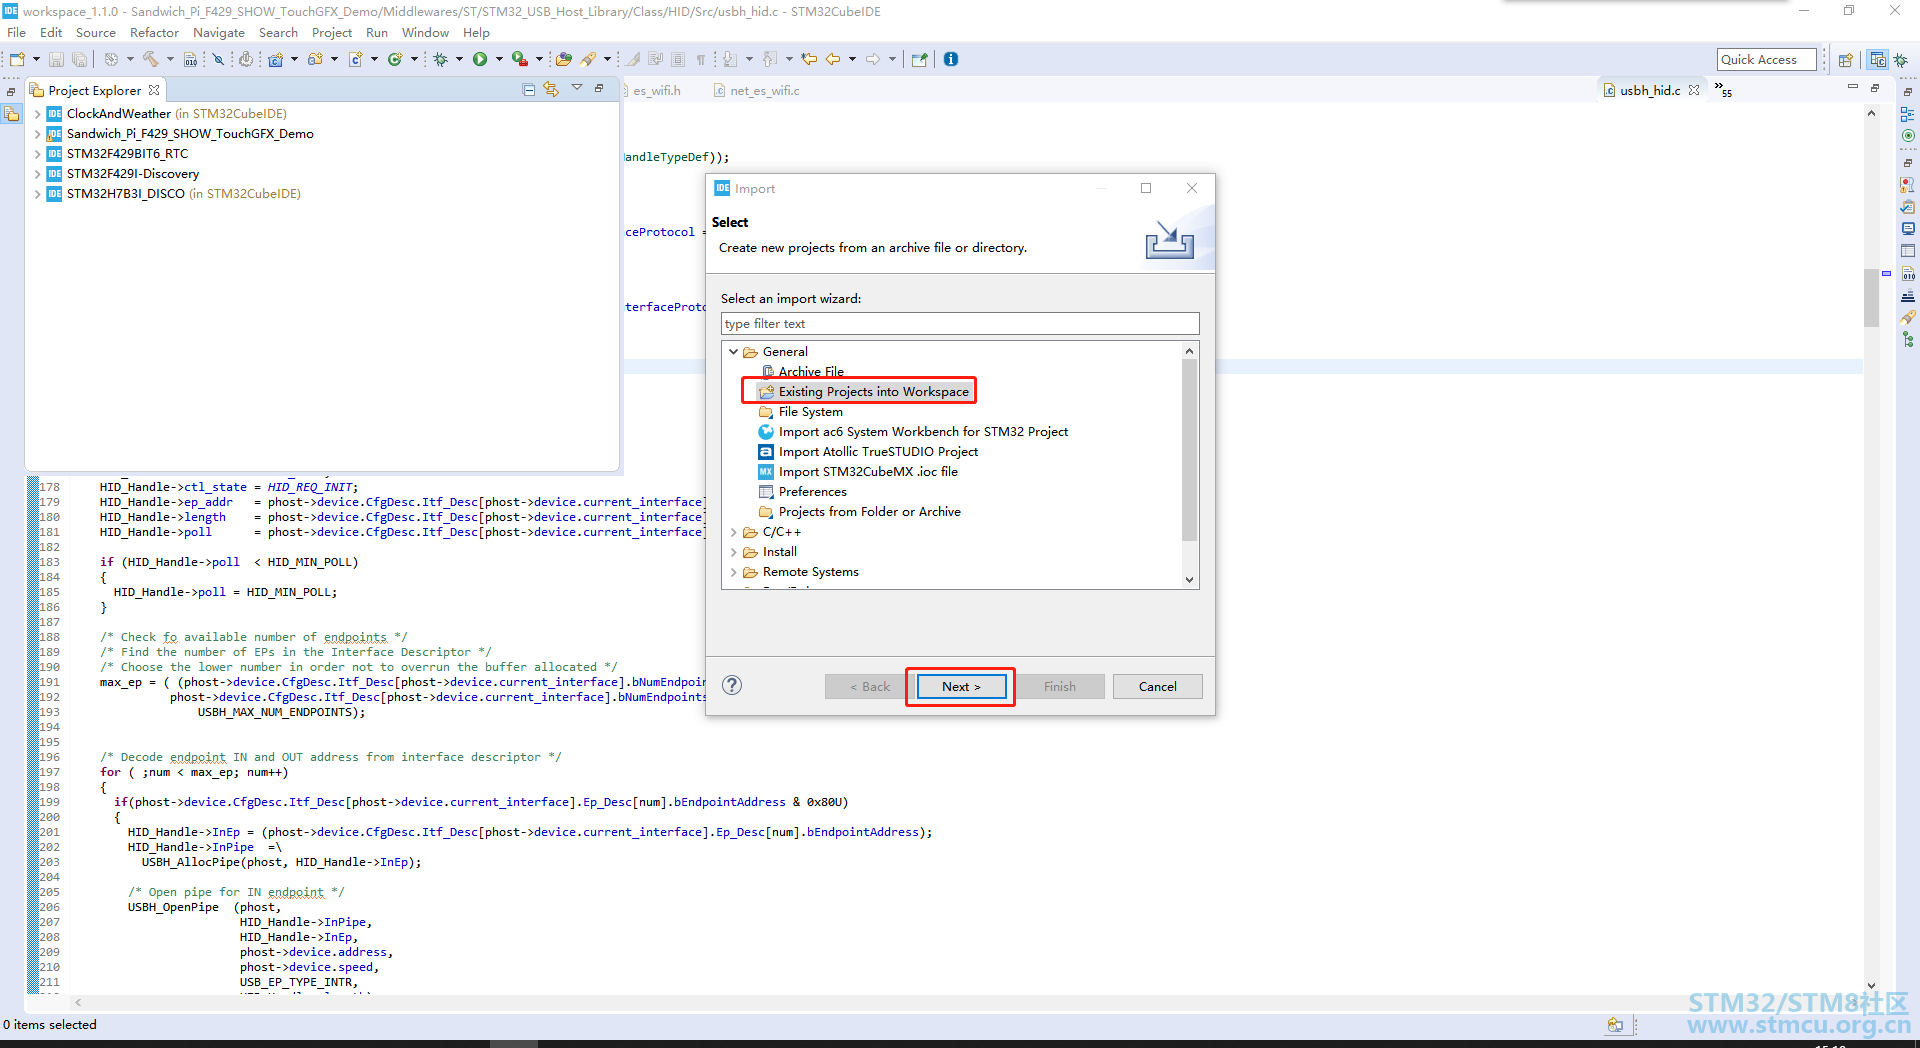Open the Console view icon on right sidebar

(1908, 229)
